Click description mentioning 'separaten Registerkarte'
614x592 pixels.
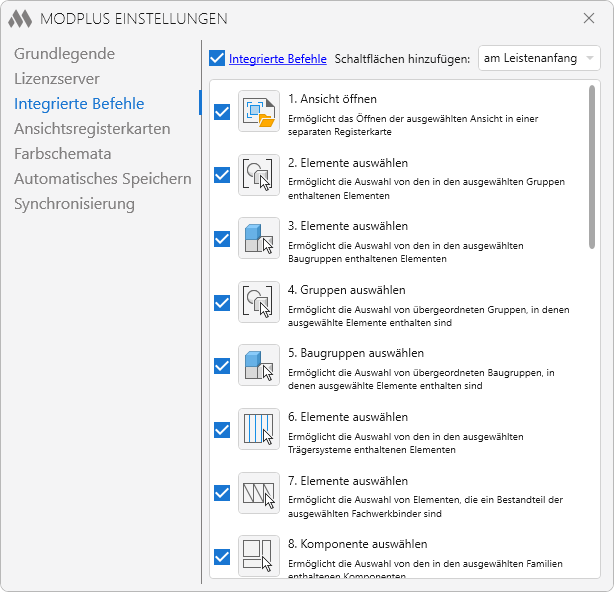[413, 125]
